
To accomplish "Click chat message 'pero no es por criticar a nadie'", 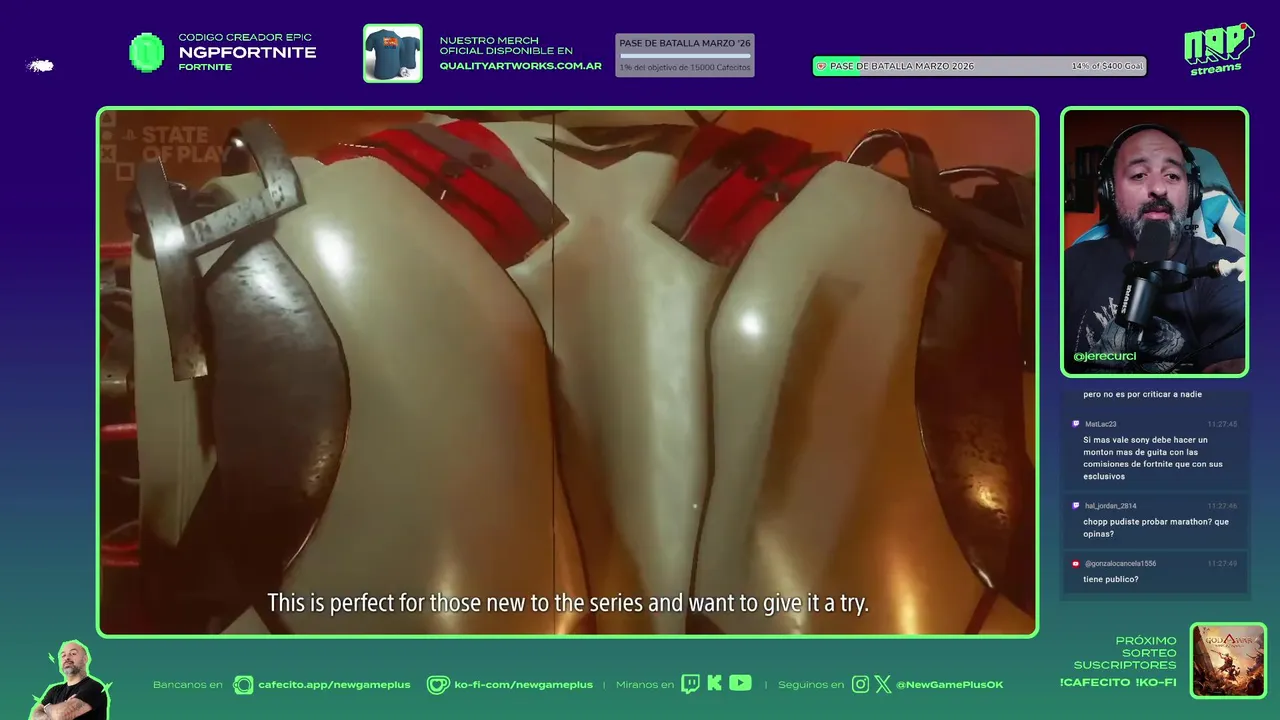I will (1142, 394).
